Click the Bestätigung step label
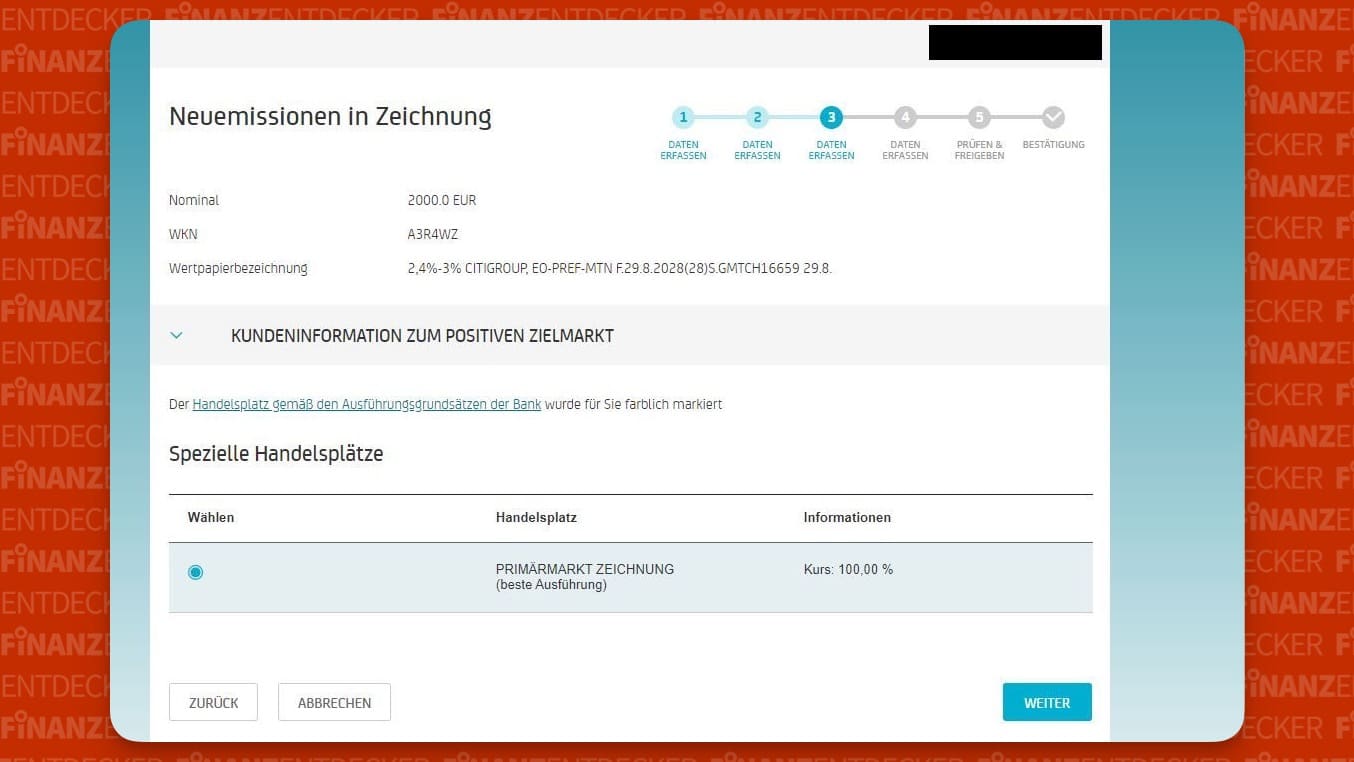The height and width of the screenshot is (762, 1354). click(1053, 145)
